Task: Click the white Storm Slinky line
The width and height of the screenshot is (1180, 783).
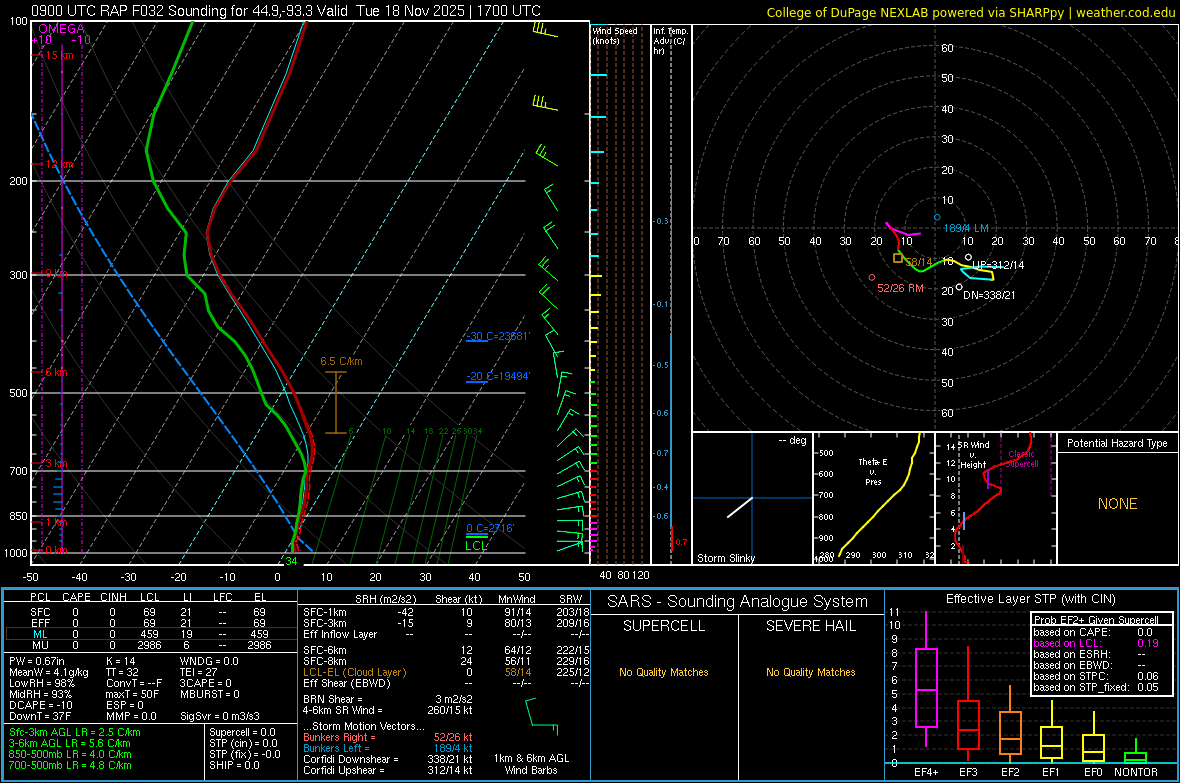Action: click(740, 507)
